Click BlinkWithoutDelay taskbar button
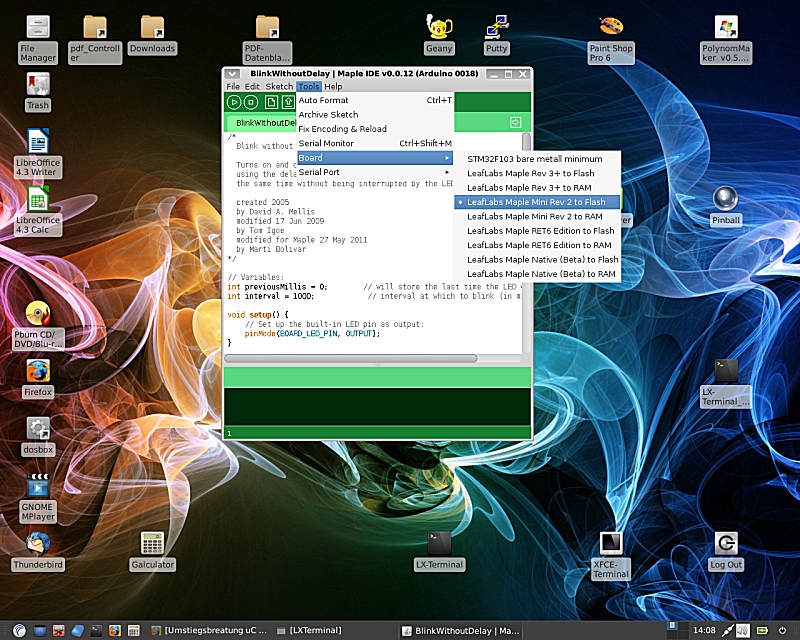The image size is (800, 640). [460, 631]
